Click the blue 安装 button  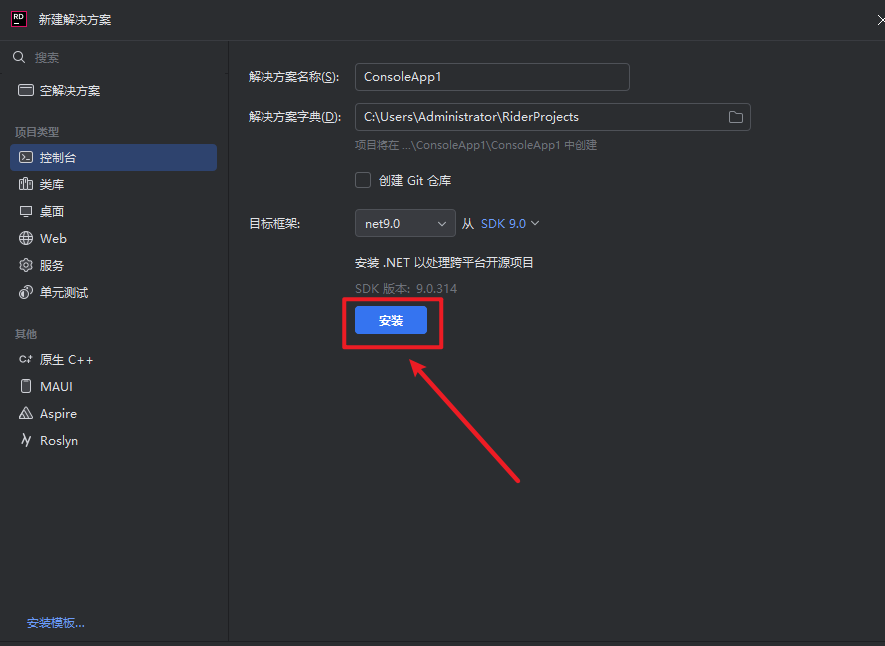tap(391, 320)
